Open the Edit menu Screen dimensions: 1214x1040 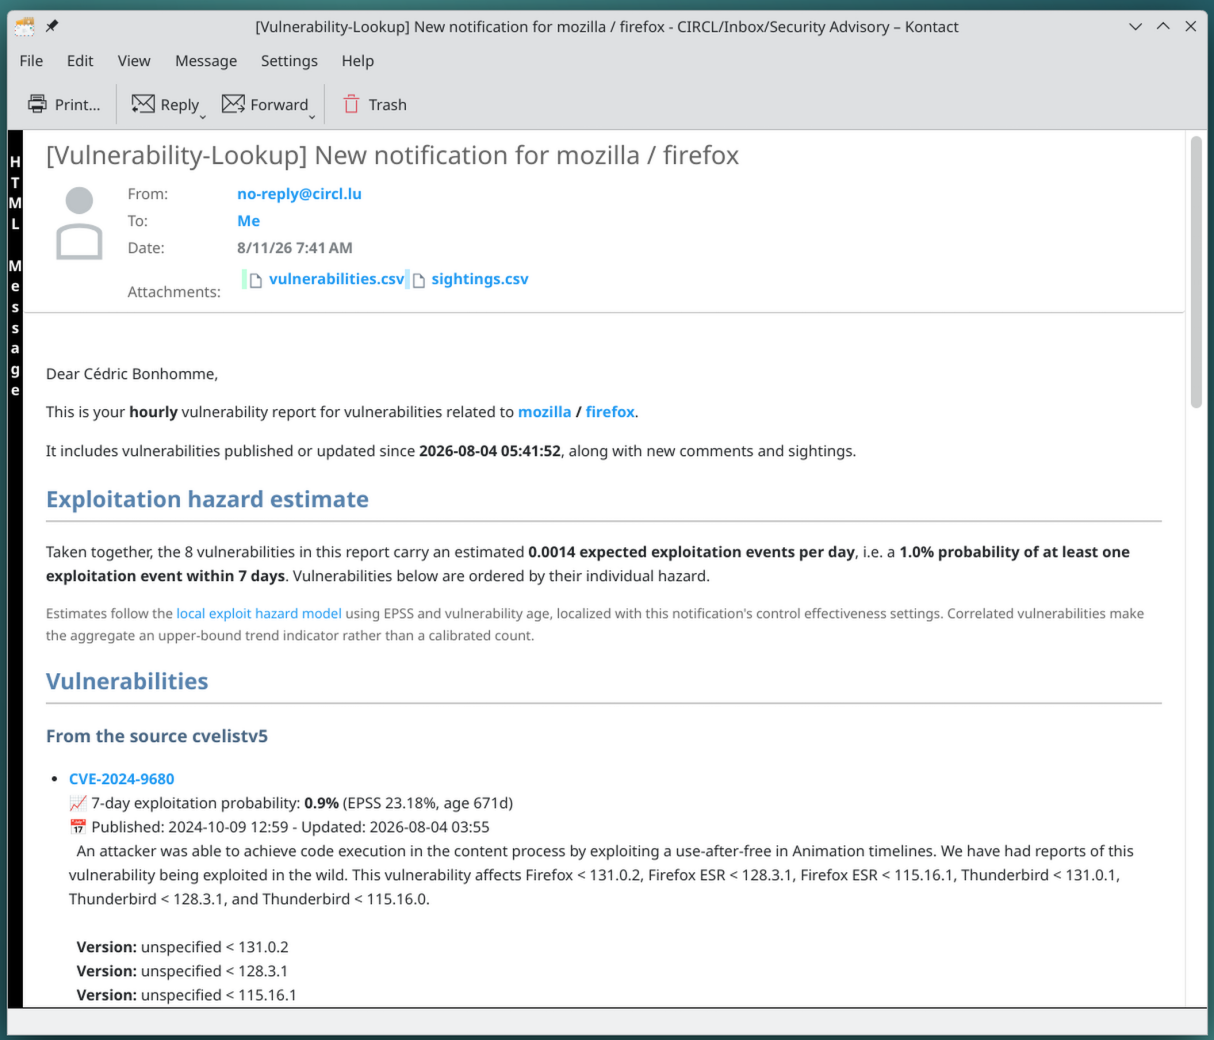pos(80,61)
